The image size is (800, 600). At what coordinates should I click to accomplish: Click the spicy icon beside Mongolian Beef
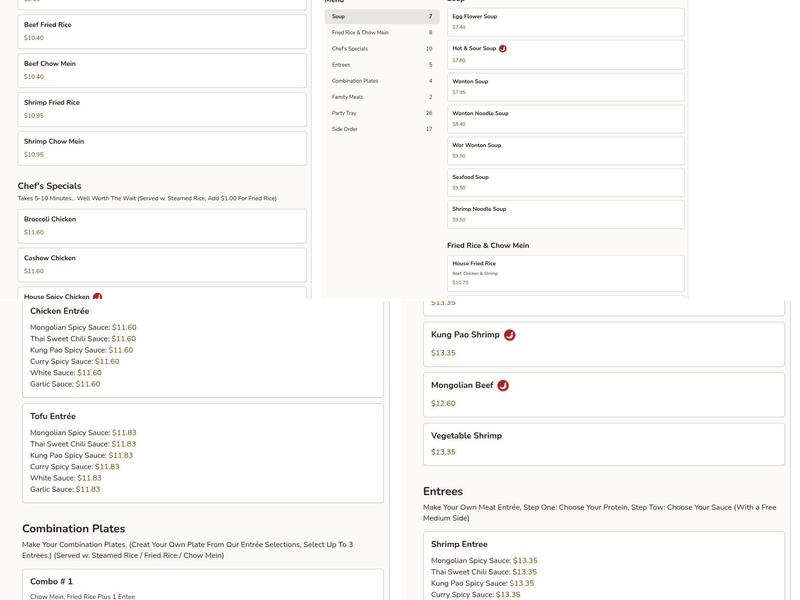pyautogui.click(x=503, y=385)
